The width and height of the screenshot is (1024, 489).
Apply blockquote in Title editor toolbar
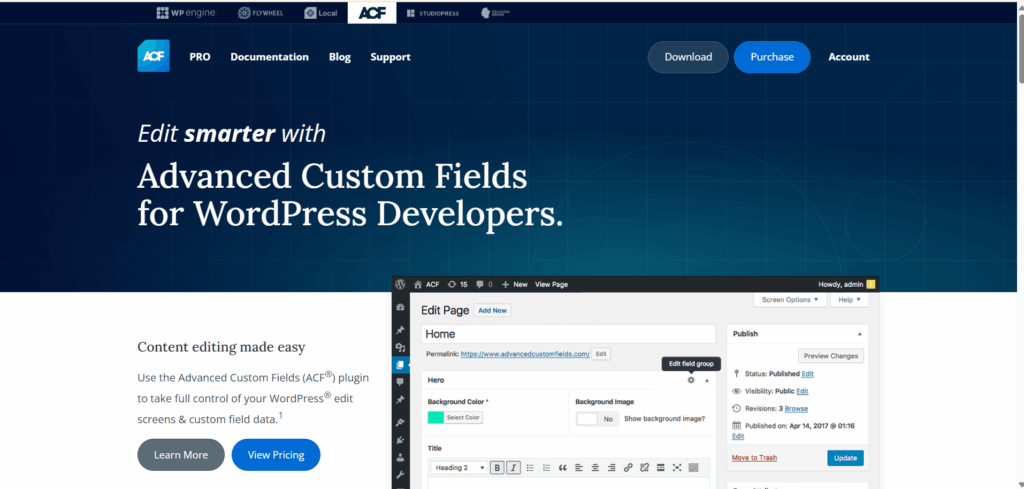[563, 467]
